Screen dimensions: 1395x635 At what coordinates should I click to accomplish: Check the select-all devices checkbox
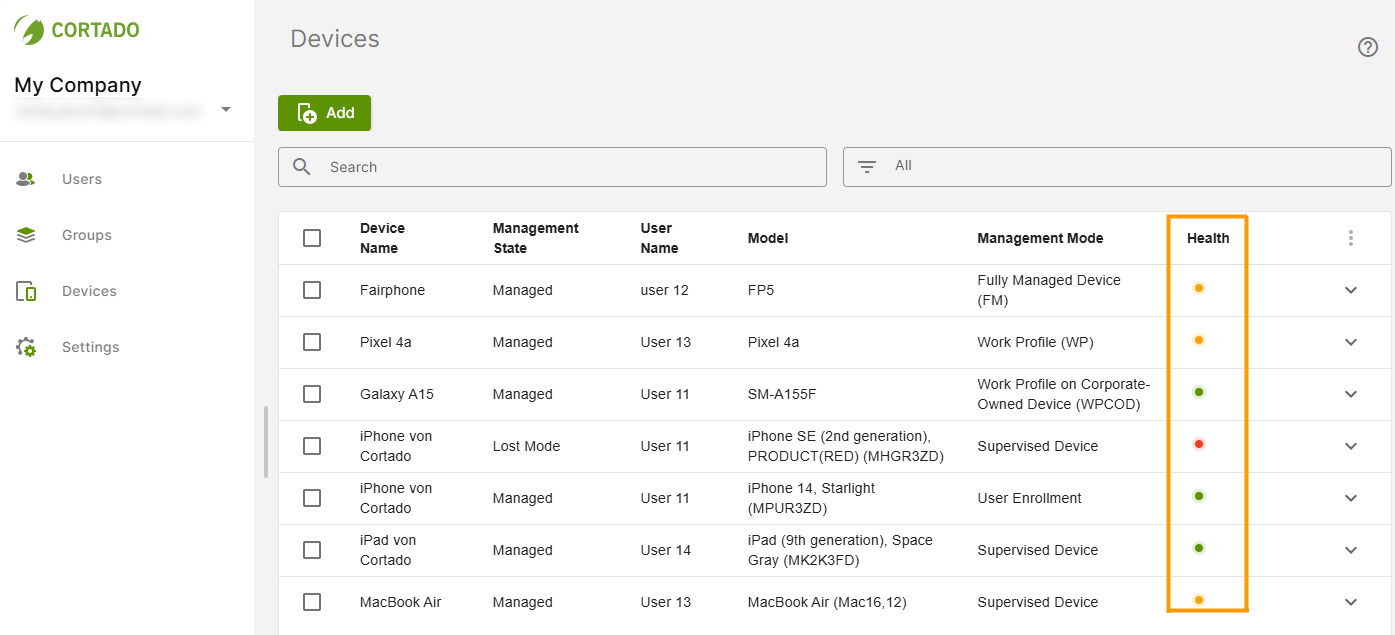[312, 238]
